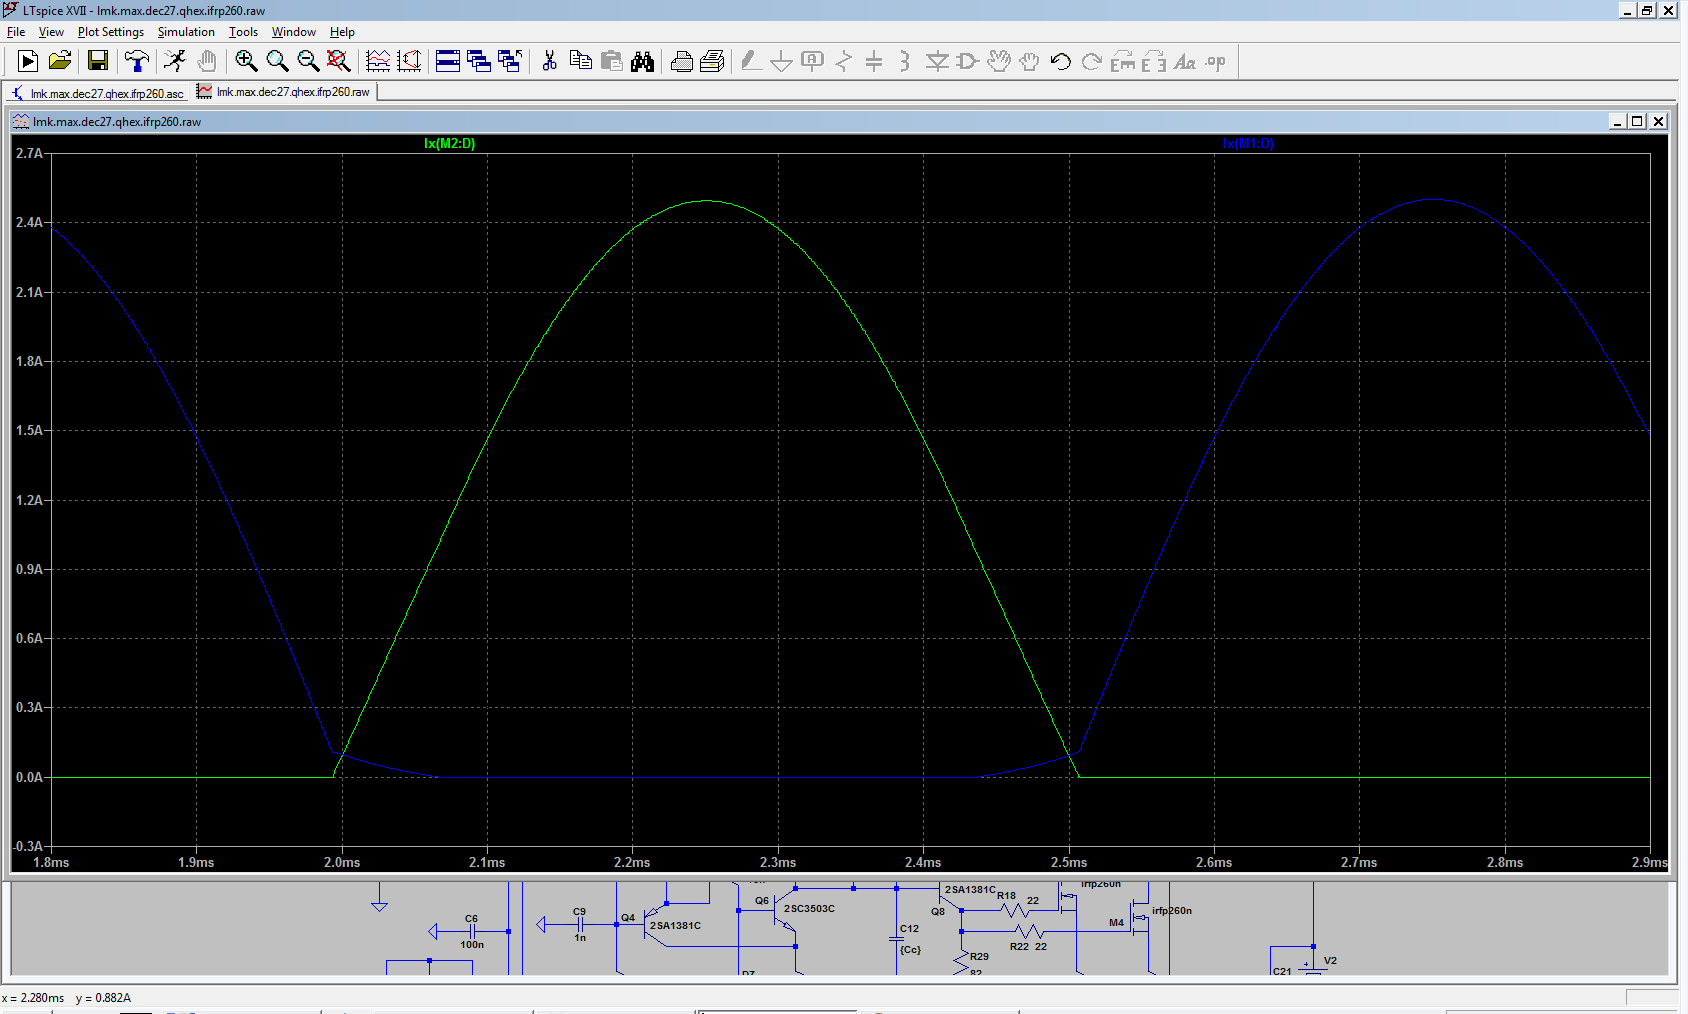The image size is (1688, 1014).
Task: Select the Place Ground icon
Action: tap(782, 62)
